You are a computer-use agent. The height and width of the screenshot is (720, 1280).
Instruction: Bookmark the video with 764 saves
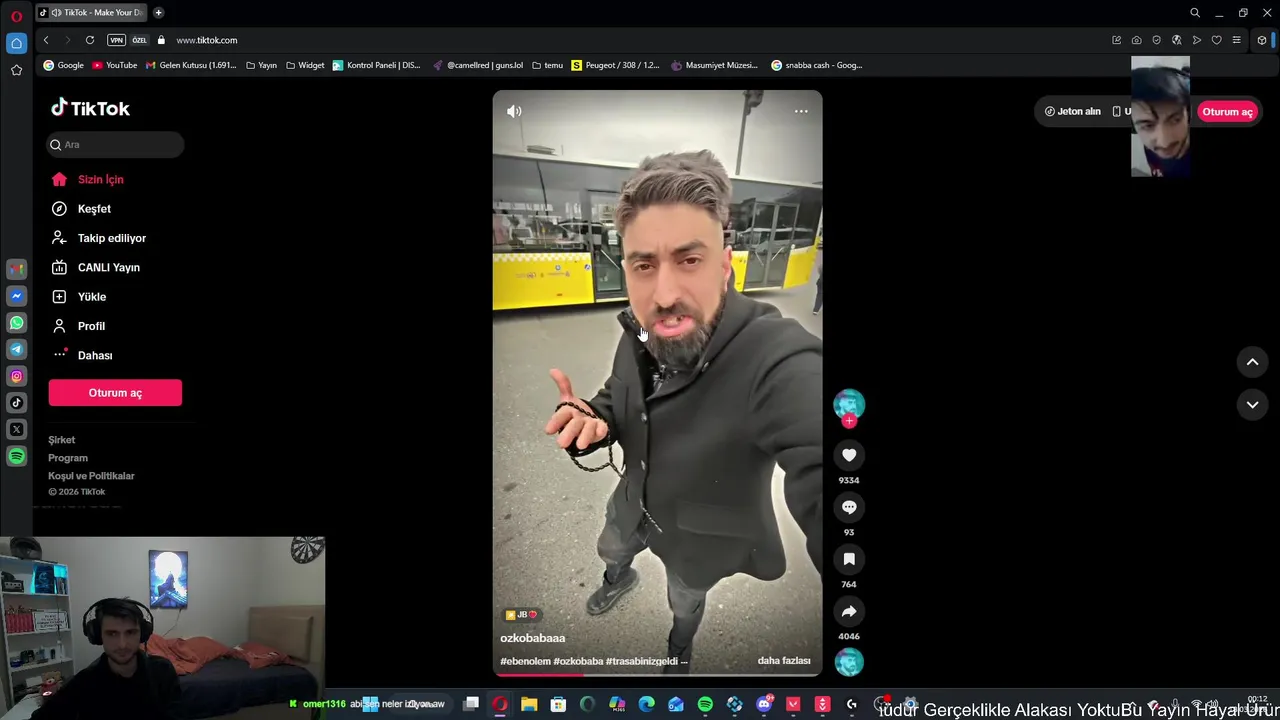pos(849,559)
